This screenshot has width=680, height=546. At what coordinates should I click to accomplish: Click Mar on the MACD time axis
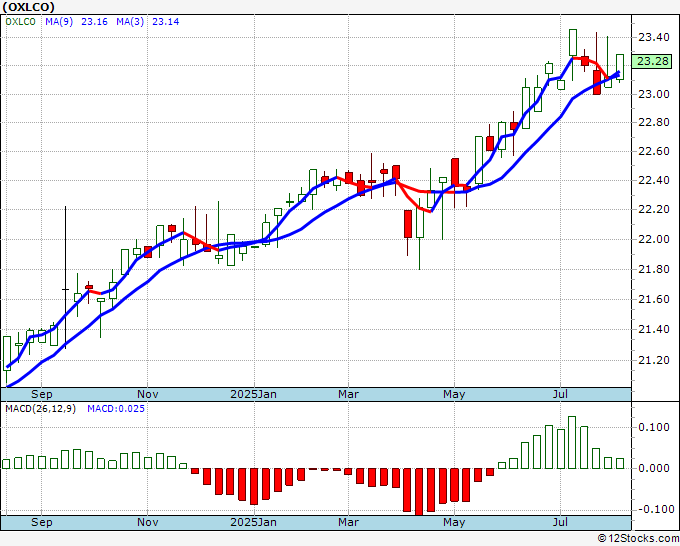coord(348,522)
